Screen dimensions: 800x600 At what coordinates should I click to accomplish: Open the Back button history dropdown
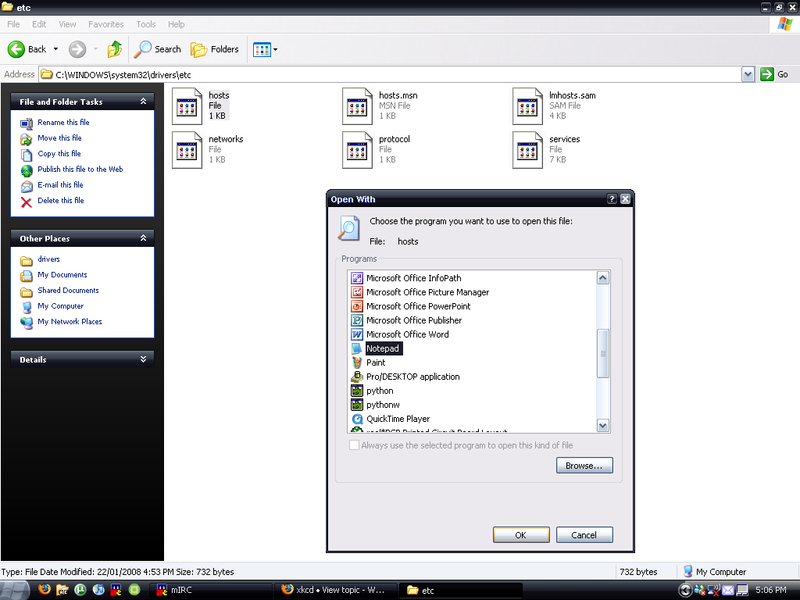56,49
